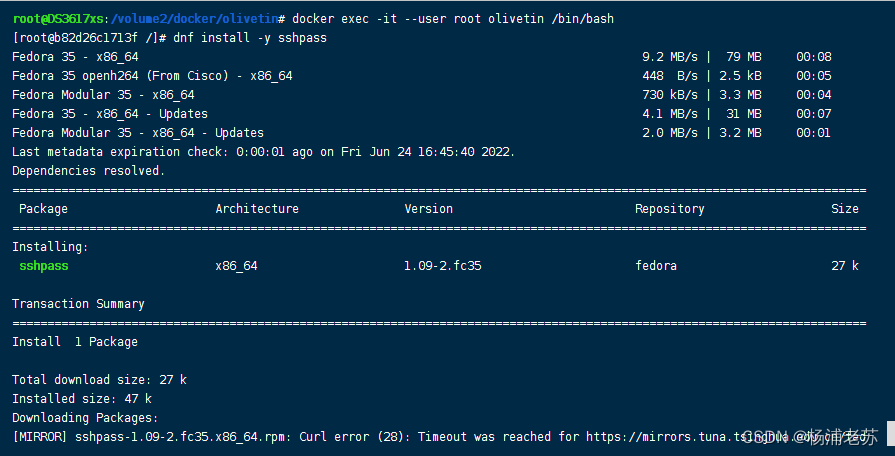The width and height of the screenshot is (895, 456).
Task: Select the host prompt 'root@DS3617xs'
Action: (x=58, y=19)
